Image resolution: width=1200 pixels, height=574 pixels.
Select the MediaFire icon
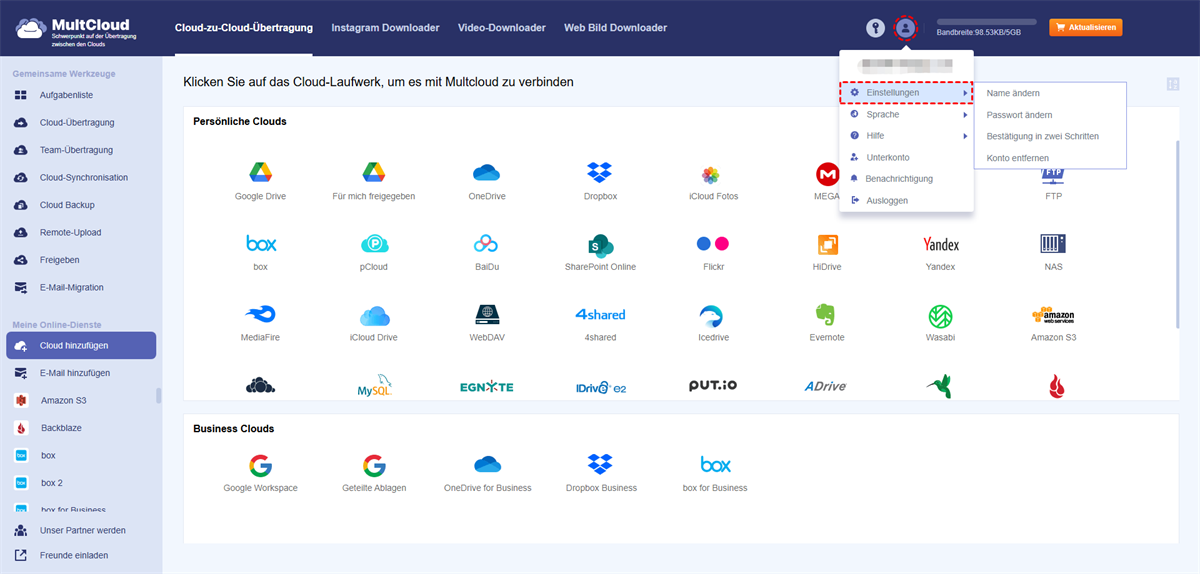click(260, 315)
